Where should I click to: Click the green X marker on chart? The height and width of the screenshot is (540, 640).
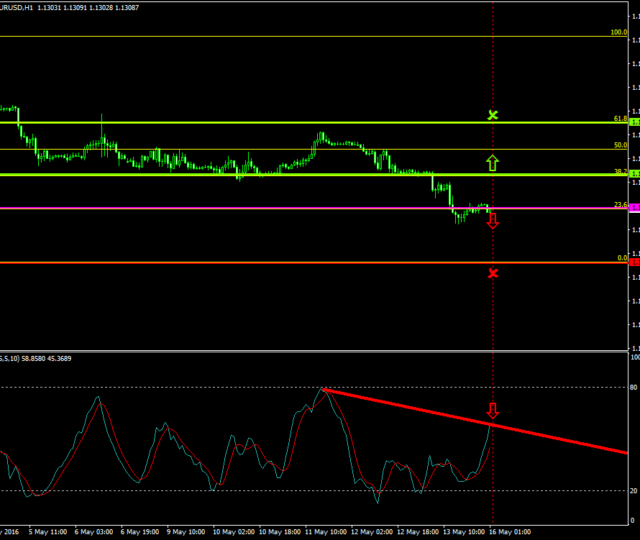click(x=492, y=116)
